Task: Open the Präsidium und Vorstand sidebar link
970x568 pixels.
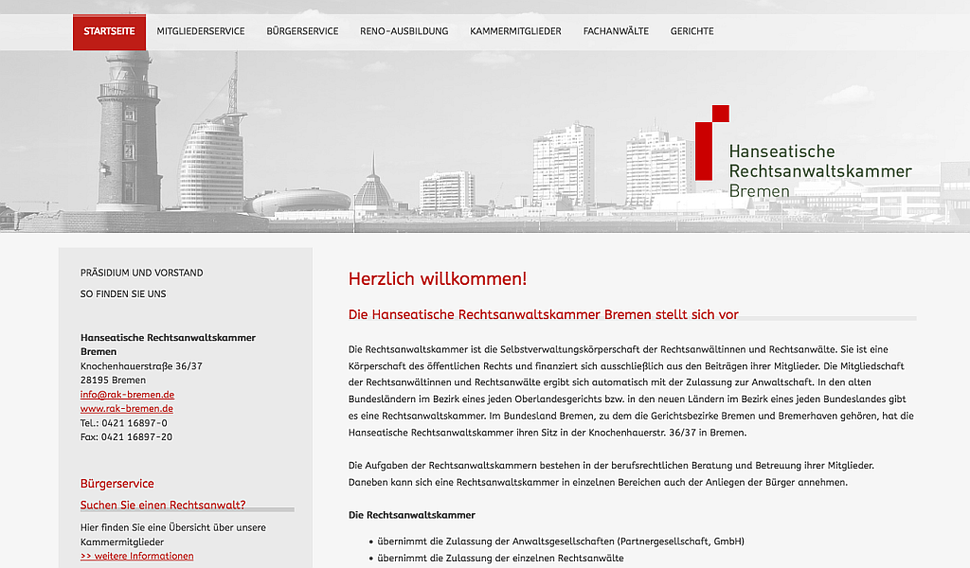Action: (142, 273)
